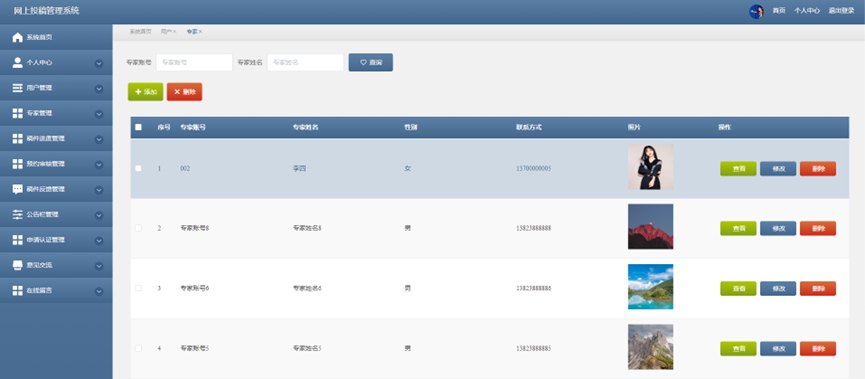Expand the 个人中心 chevron
Image resolution: width=865 pixels, height=379 pixels.
coord(99,63)
